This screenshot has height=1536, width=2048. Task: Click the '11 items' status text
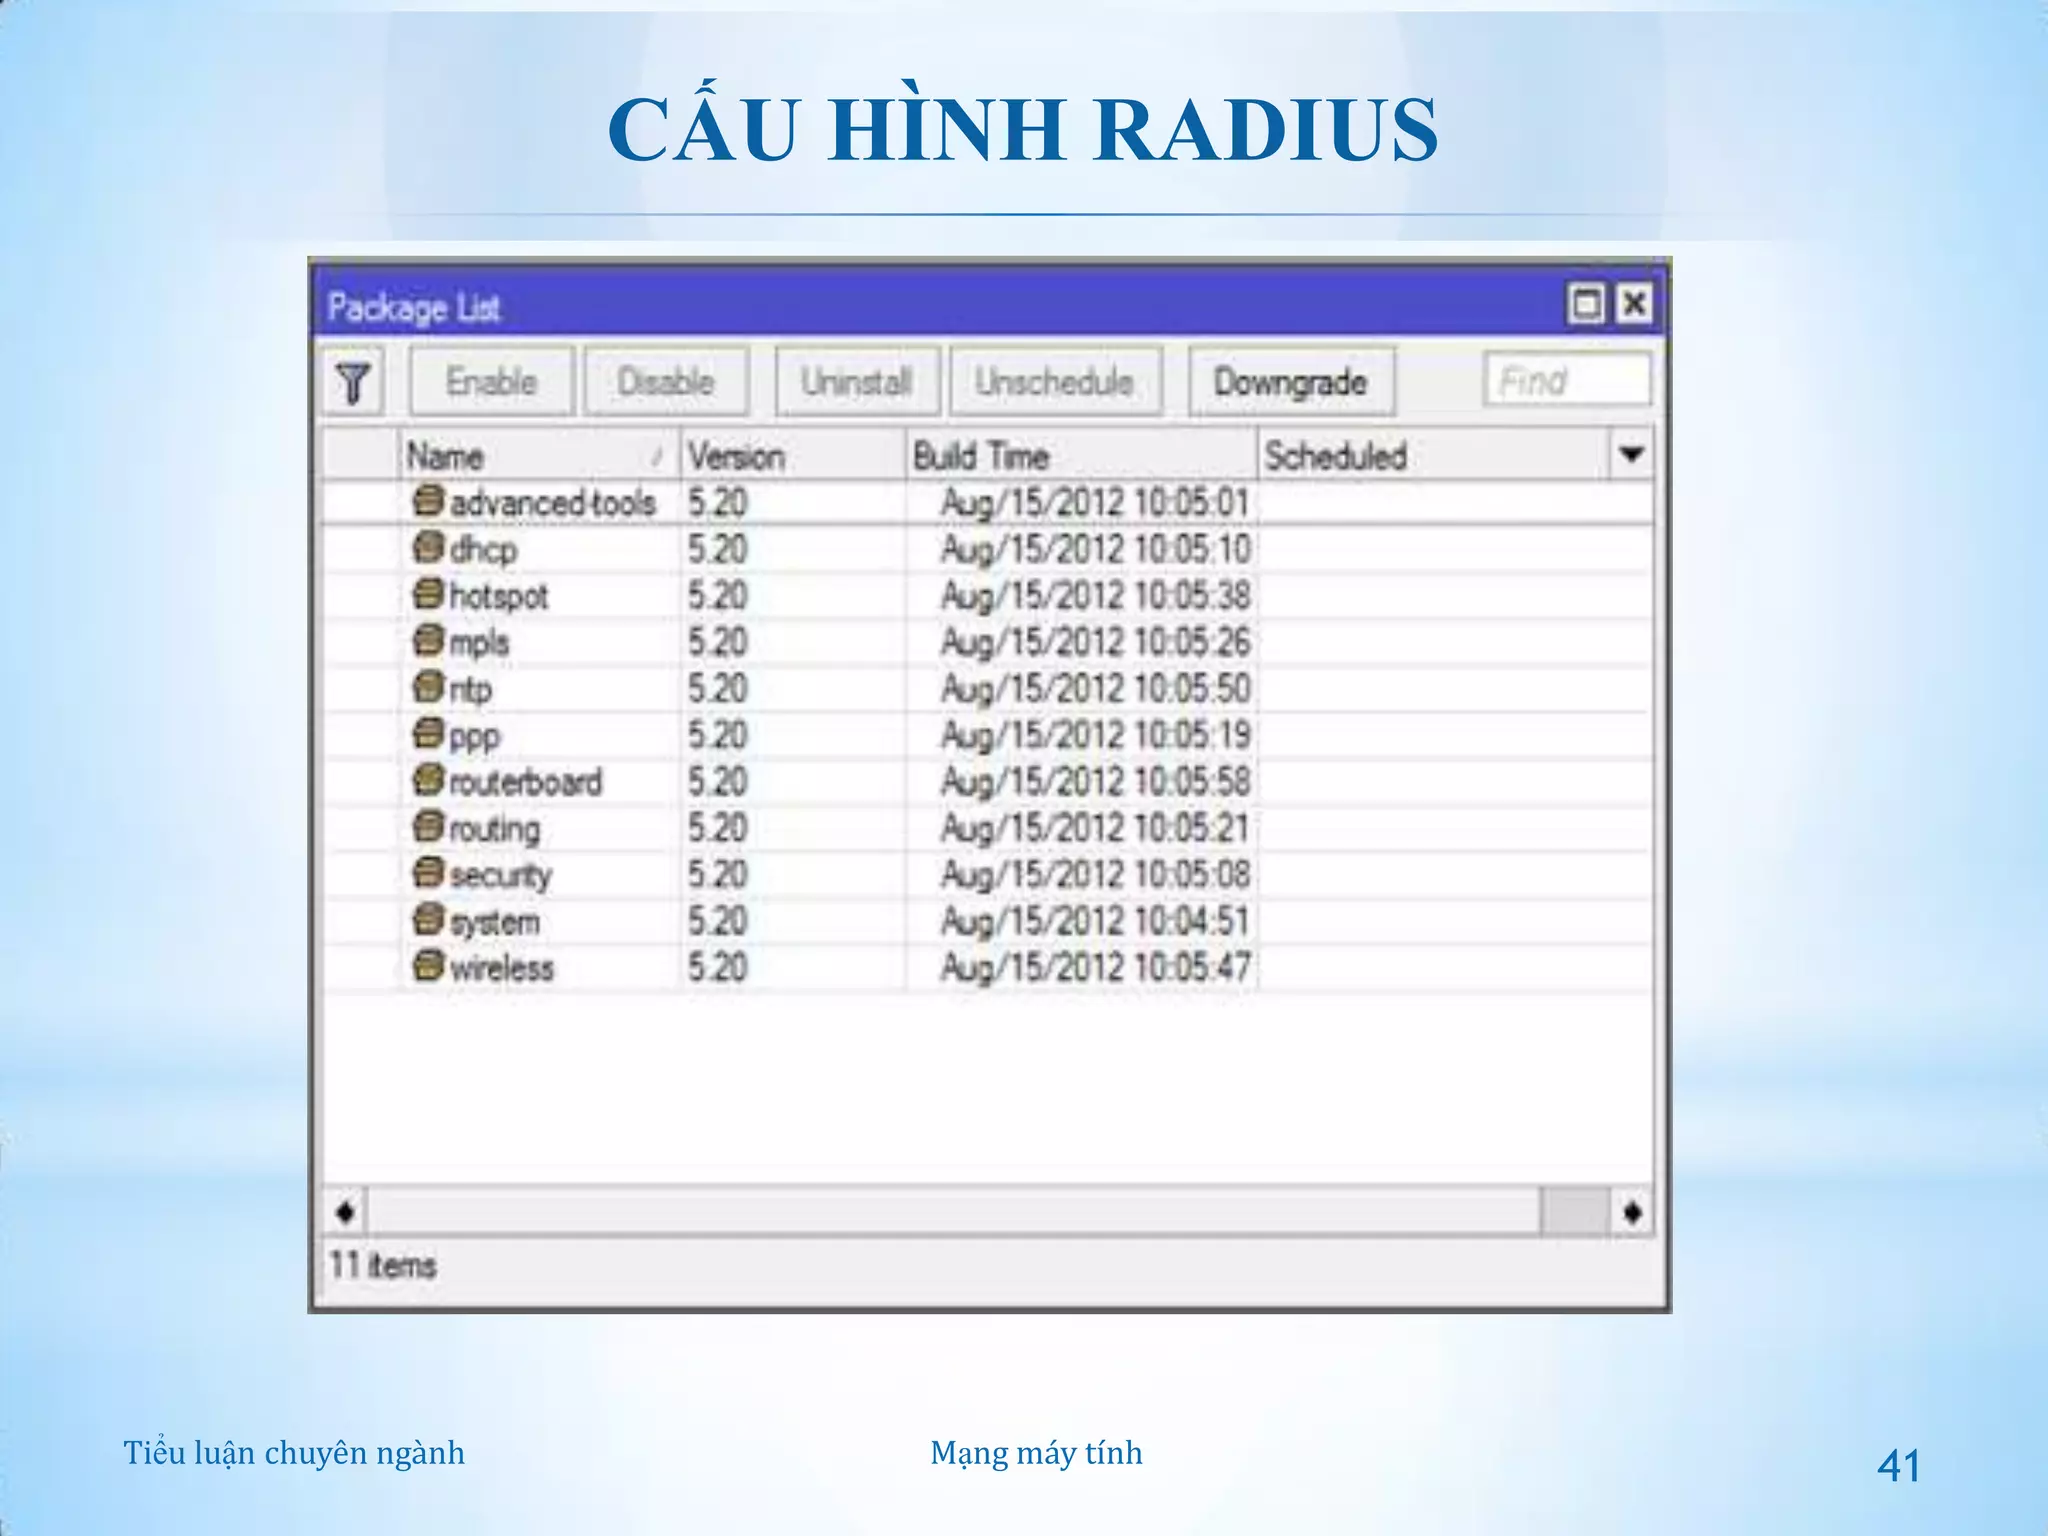(x=383, y=1265)
